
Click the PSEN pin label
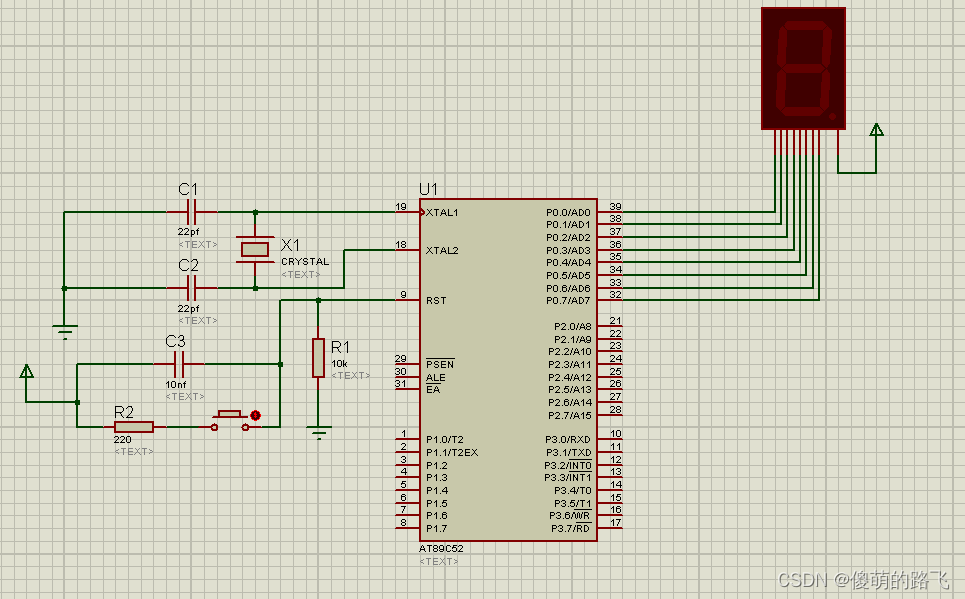[440, 364]
